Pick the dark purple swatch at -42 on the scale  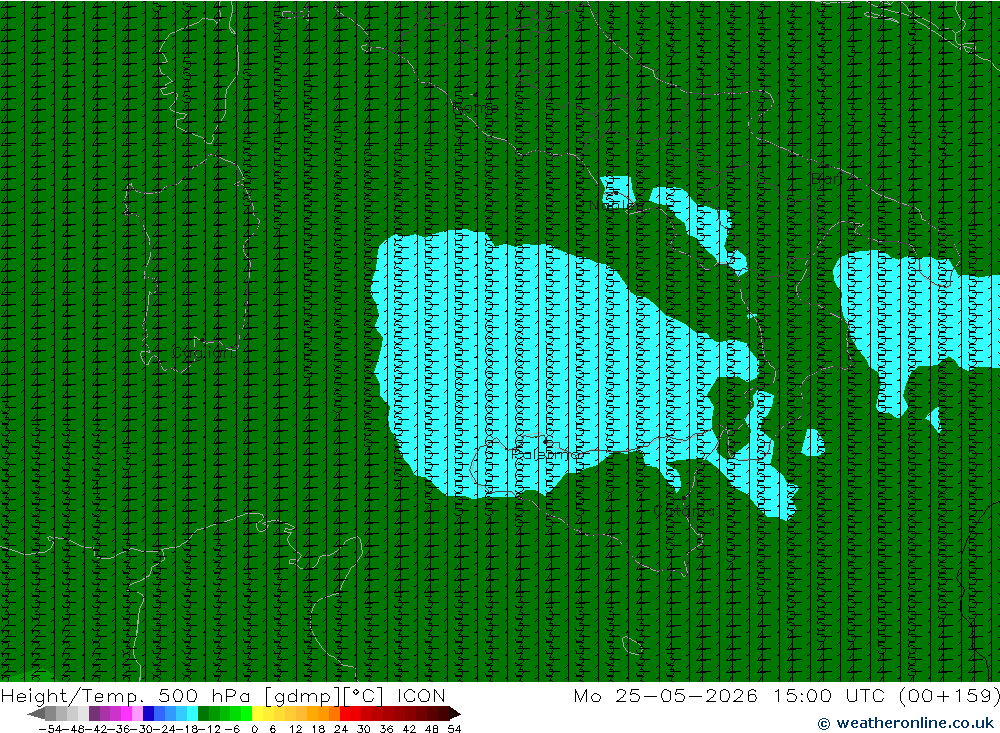point(94,713)
